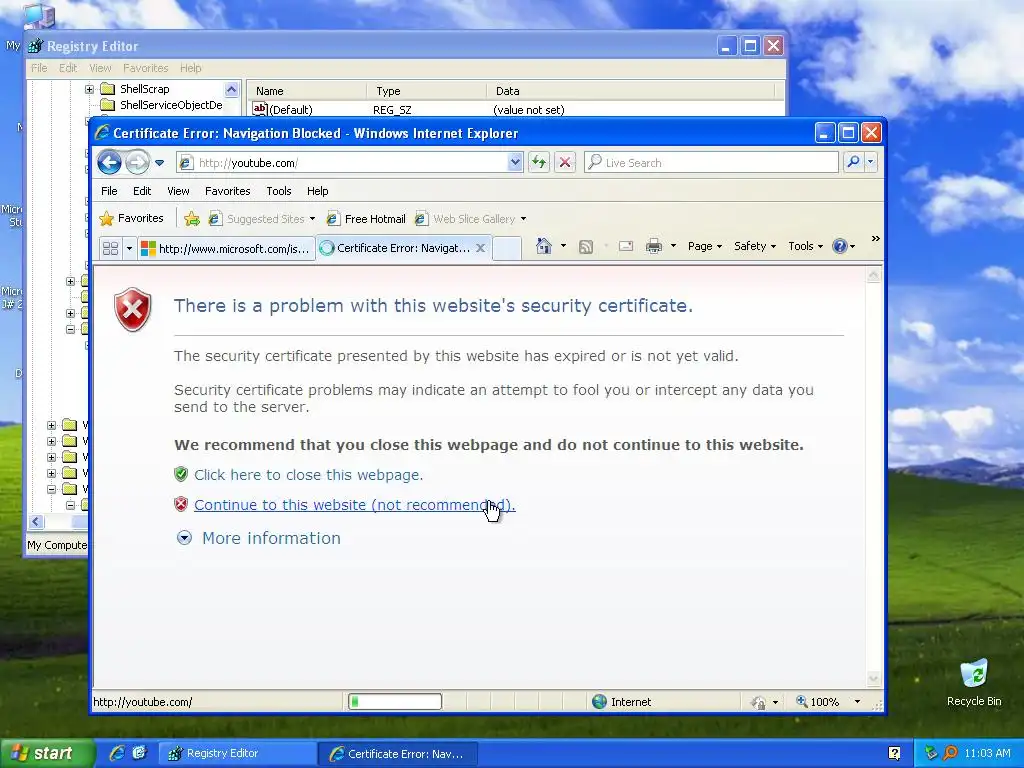This screenshot has width=1024, height=768.
Task: Click the Name column header in Registry Editor
Action: pos(307,91)
